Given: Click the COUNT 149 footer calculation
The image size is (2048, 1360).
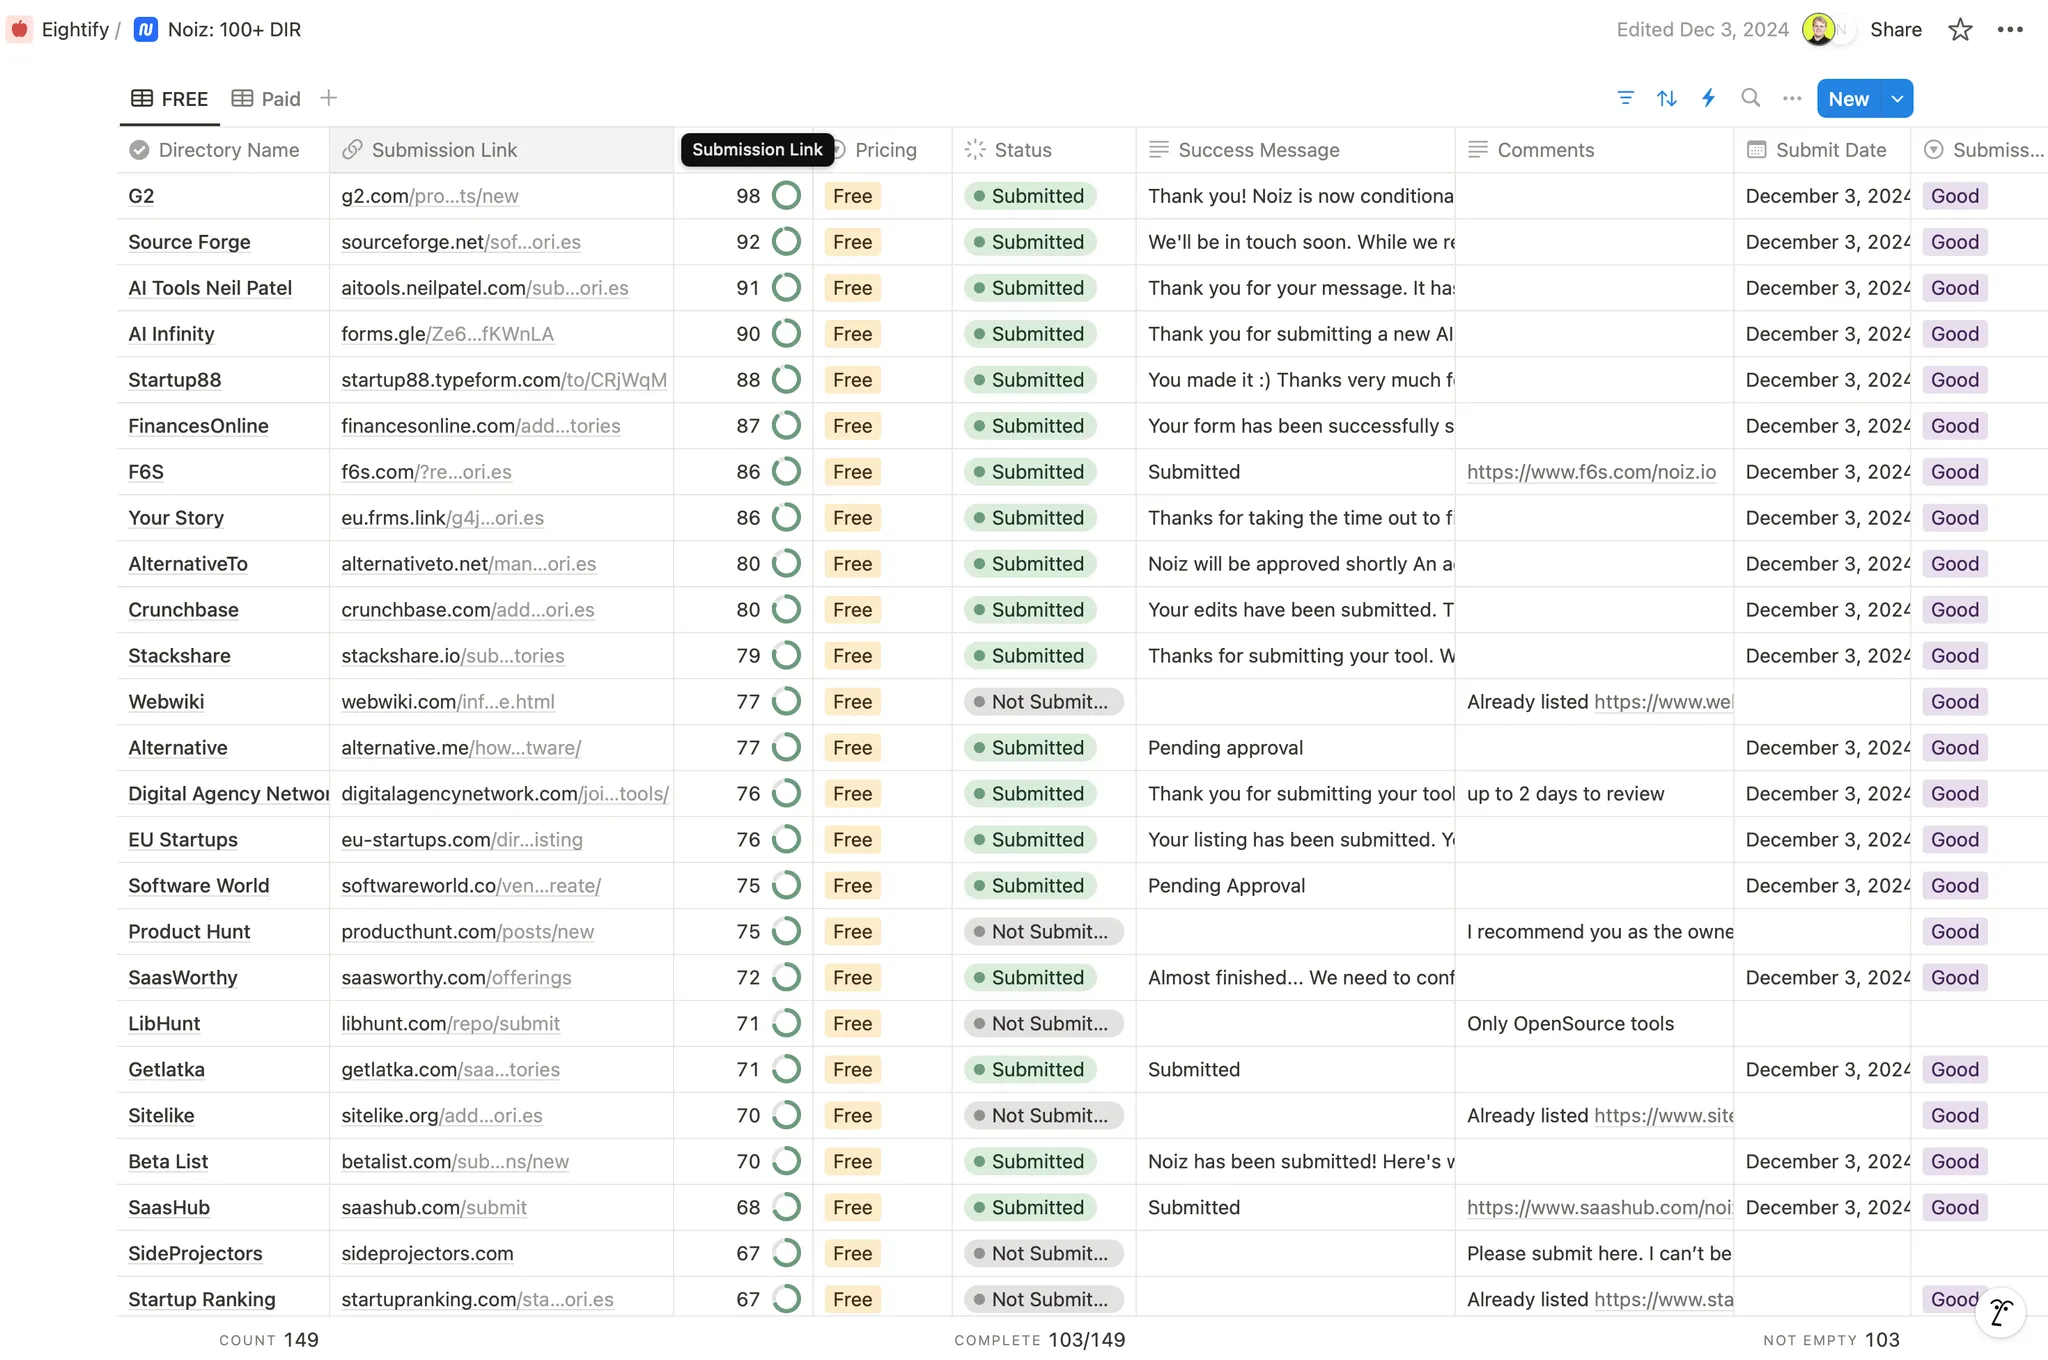Looking at the screenshot, I should click(268, 1340).
